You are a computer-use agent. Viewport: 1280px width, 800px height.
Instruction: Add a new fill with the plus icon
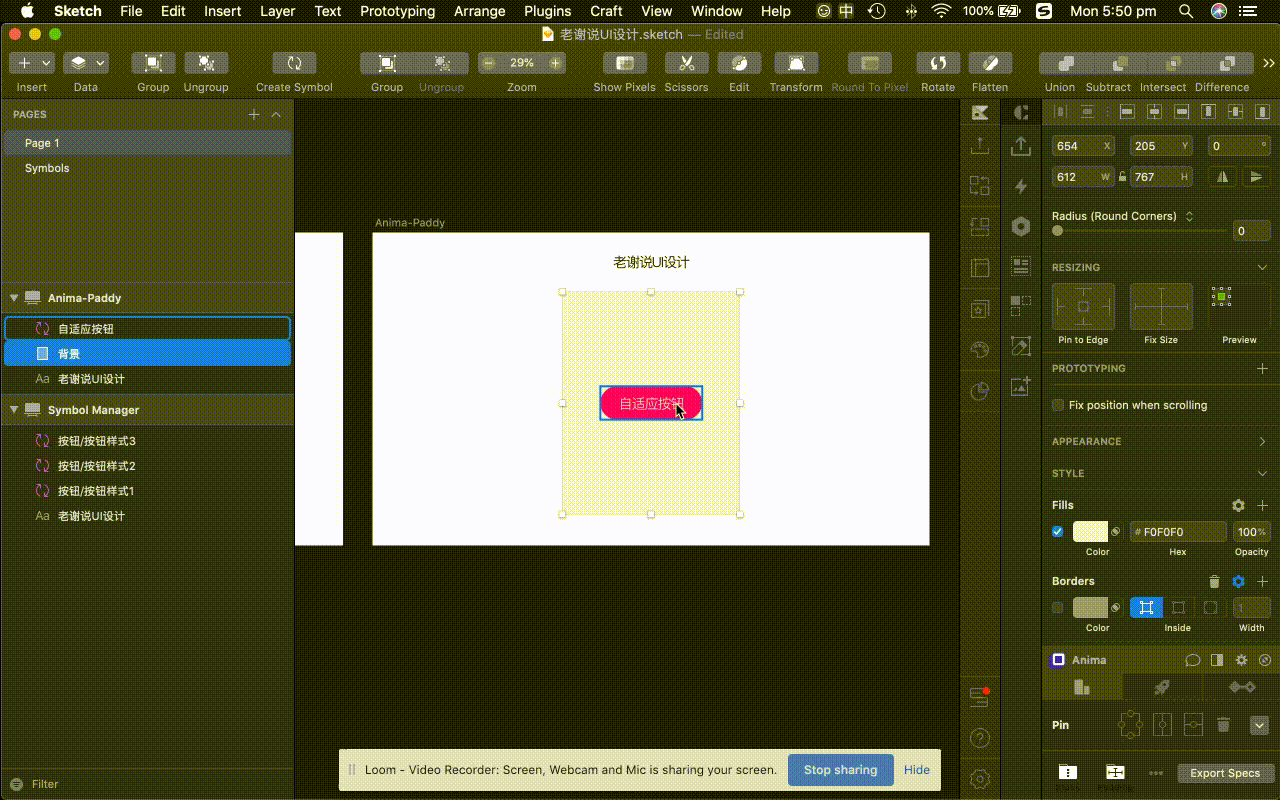coord(1262,506)
